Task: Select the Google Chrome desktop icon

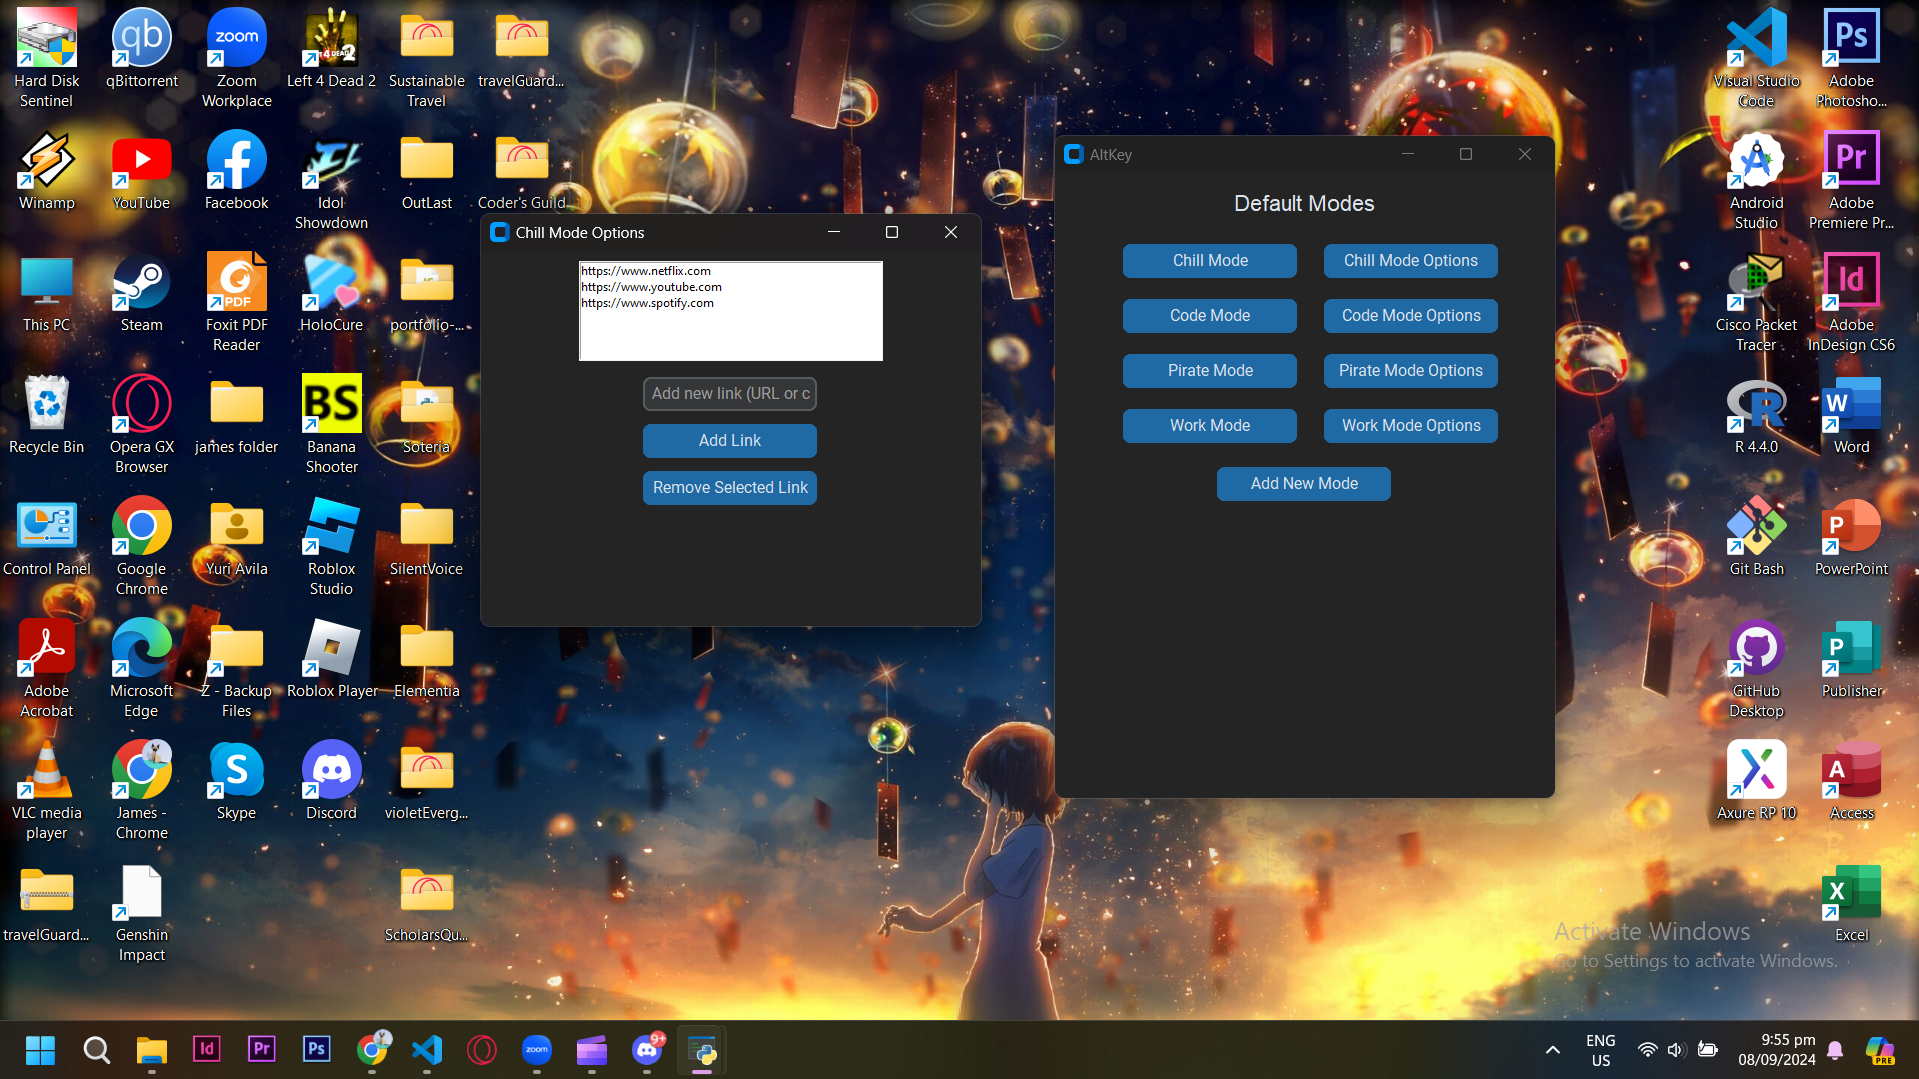Action: pos(142,546)
